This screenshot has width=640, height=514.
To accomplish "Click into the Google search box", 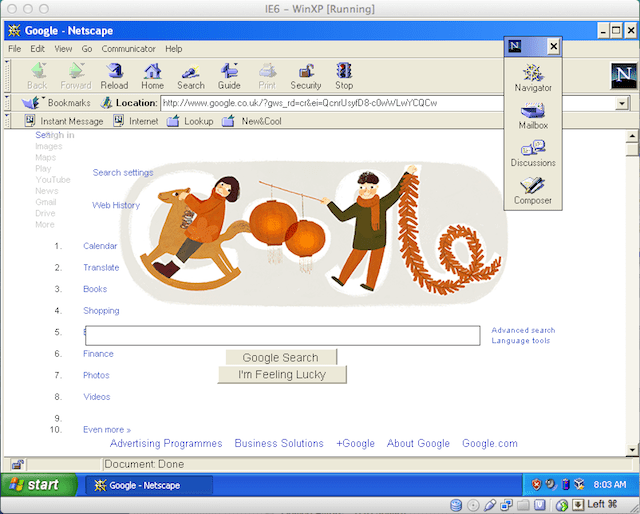I will click(x=282, y=336).
